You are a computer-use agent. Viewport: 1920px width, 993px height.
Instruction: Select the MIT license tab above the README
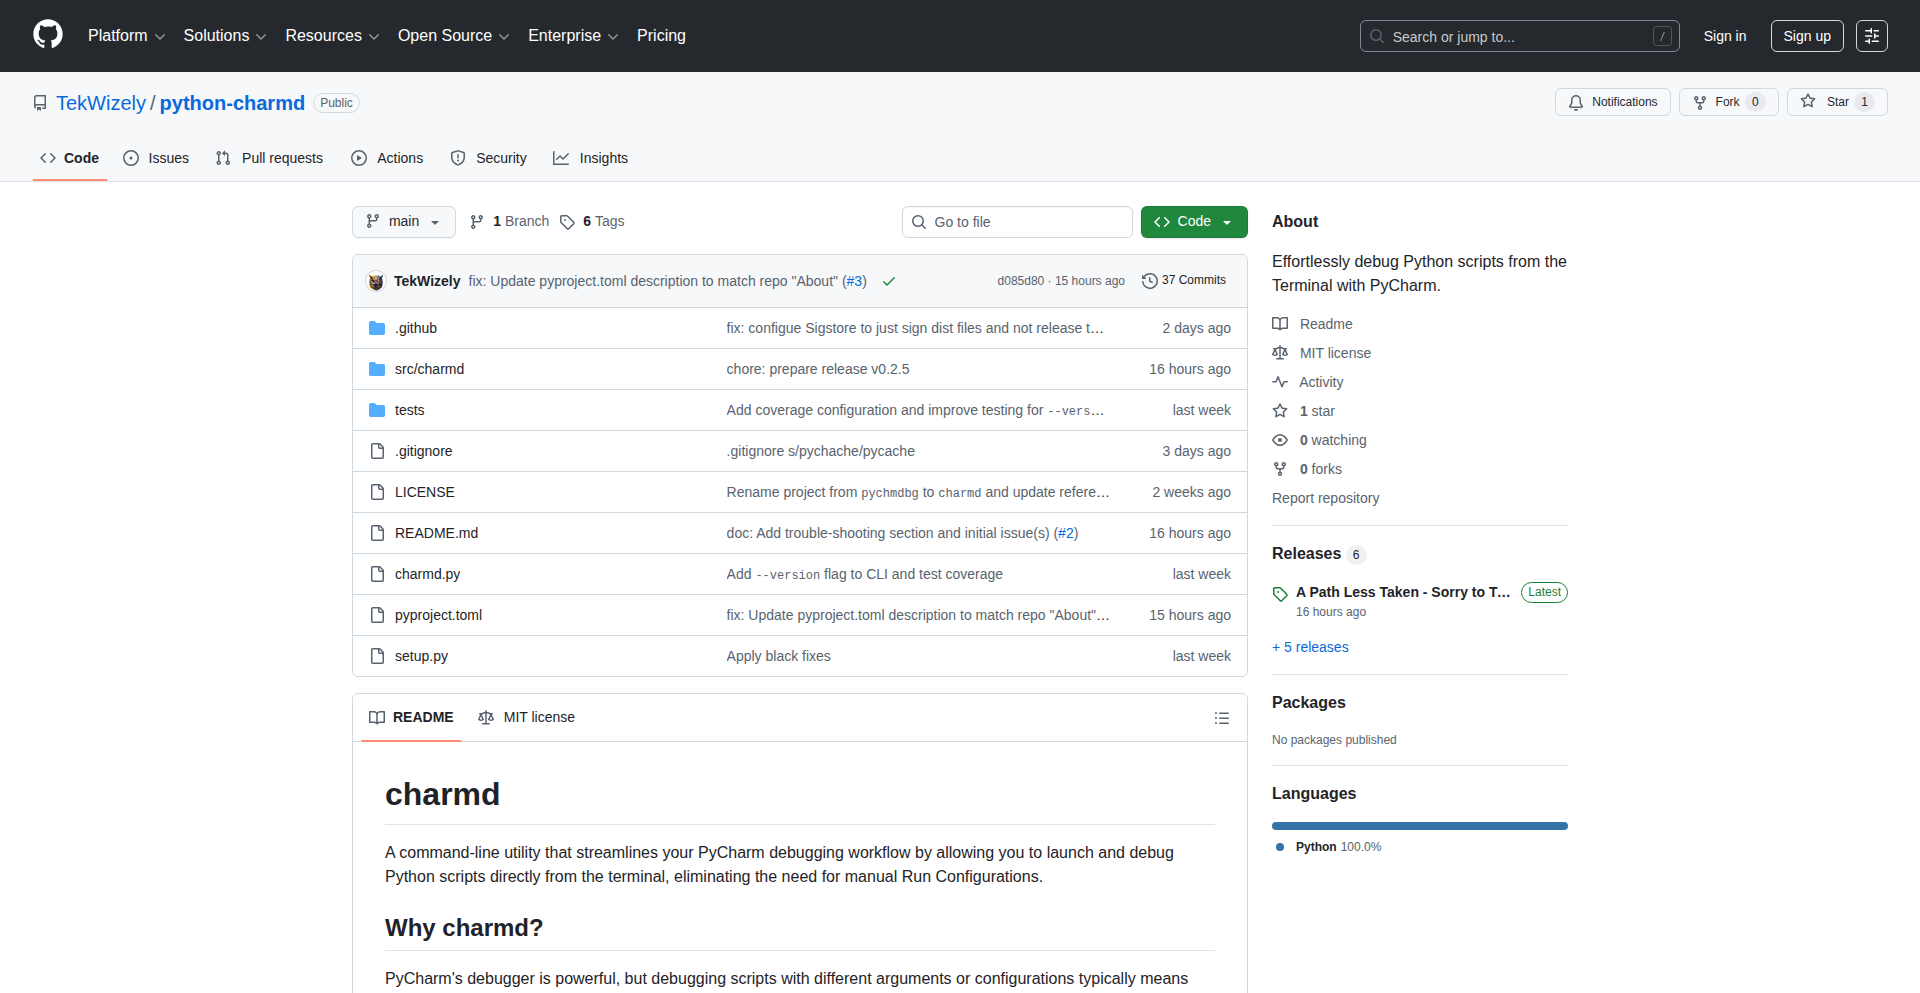(526, 717)
